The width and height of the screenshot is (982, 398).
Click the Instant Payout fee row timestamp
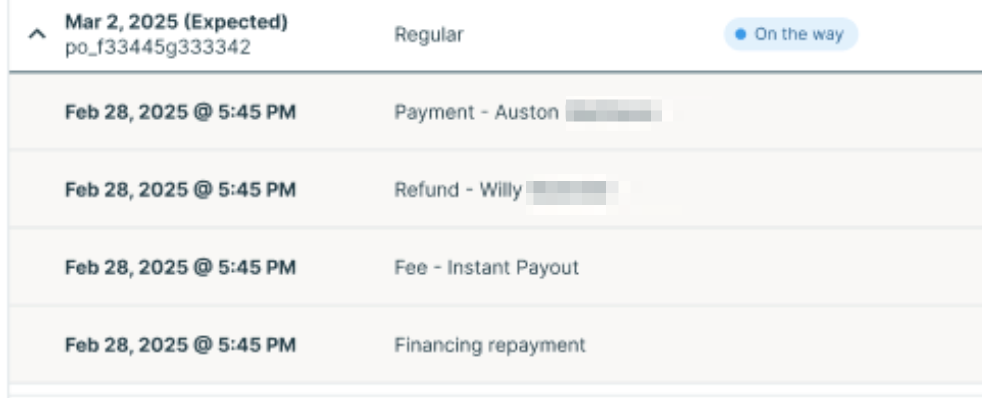[x=180, y=268]
